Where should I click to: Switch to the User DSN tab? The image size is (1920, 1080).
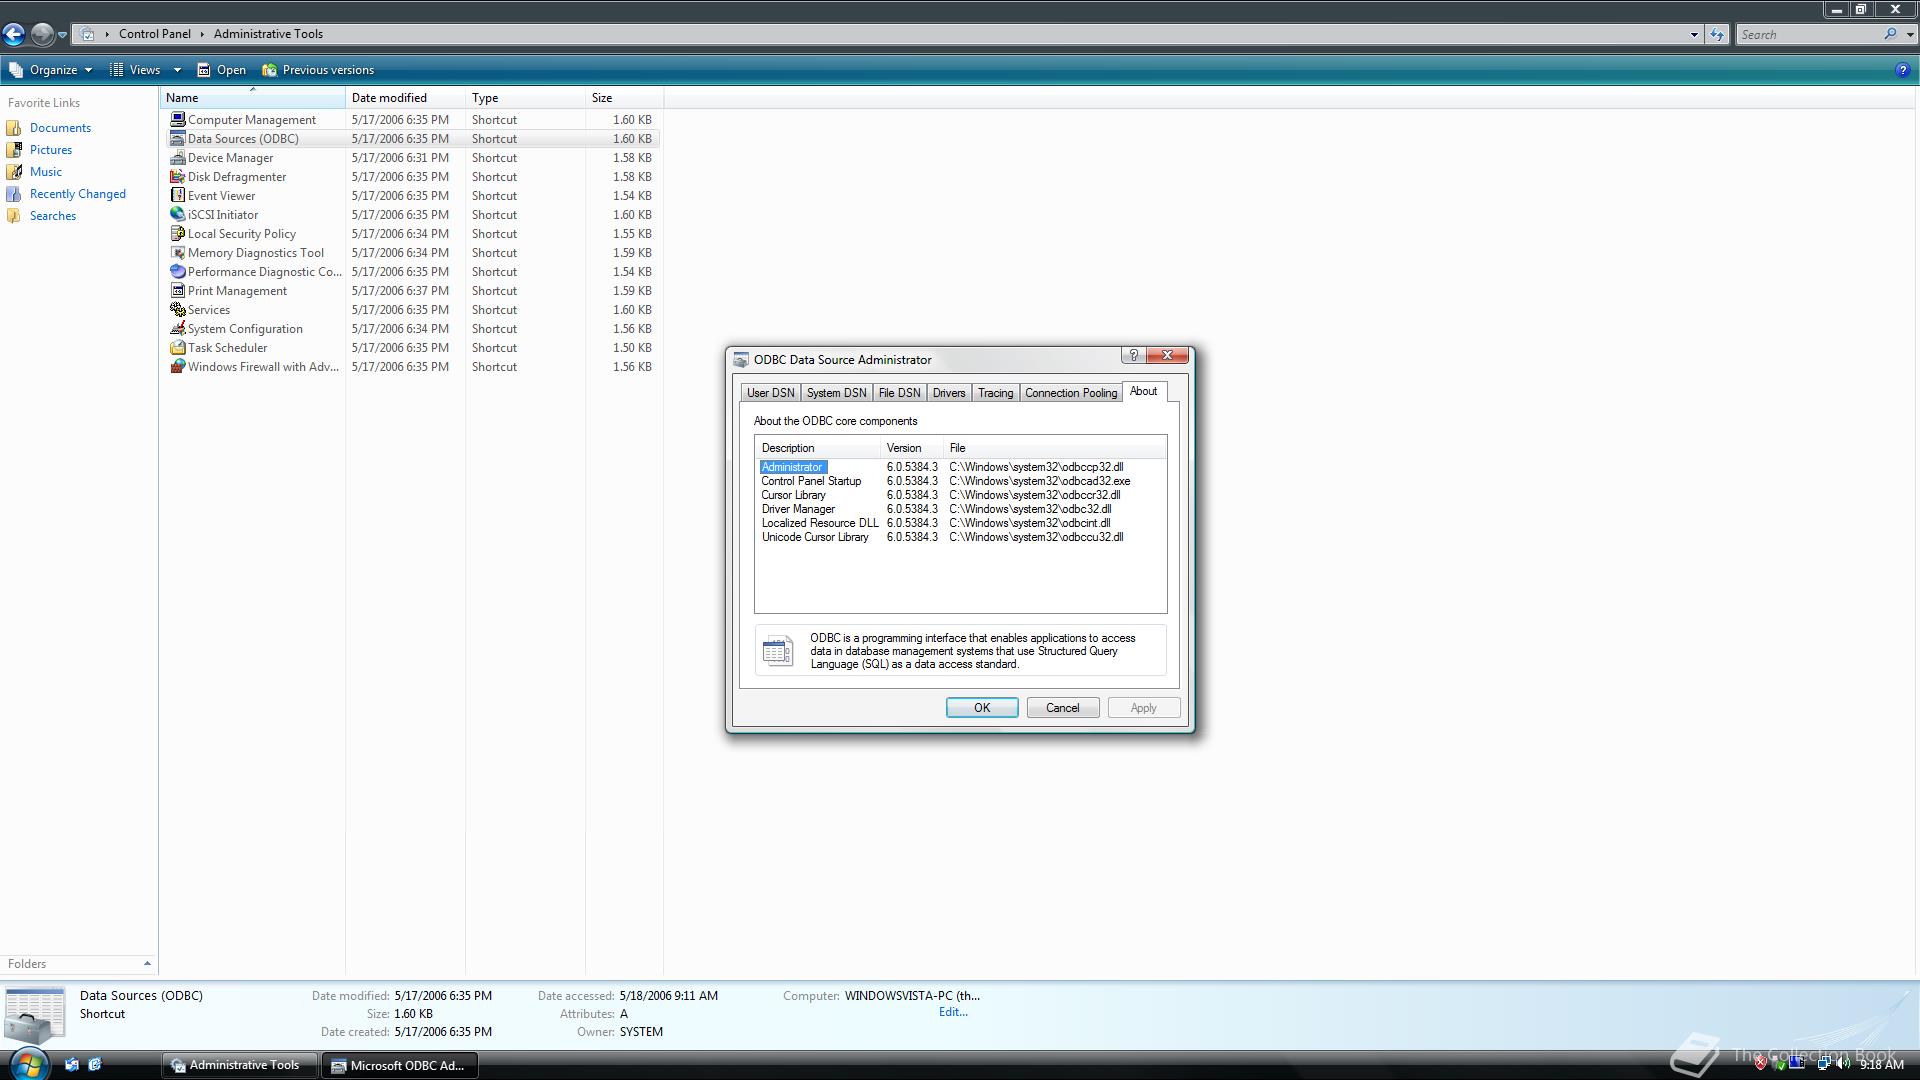coord(770,393)
